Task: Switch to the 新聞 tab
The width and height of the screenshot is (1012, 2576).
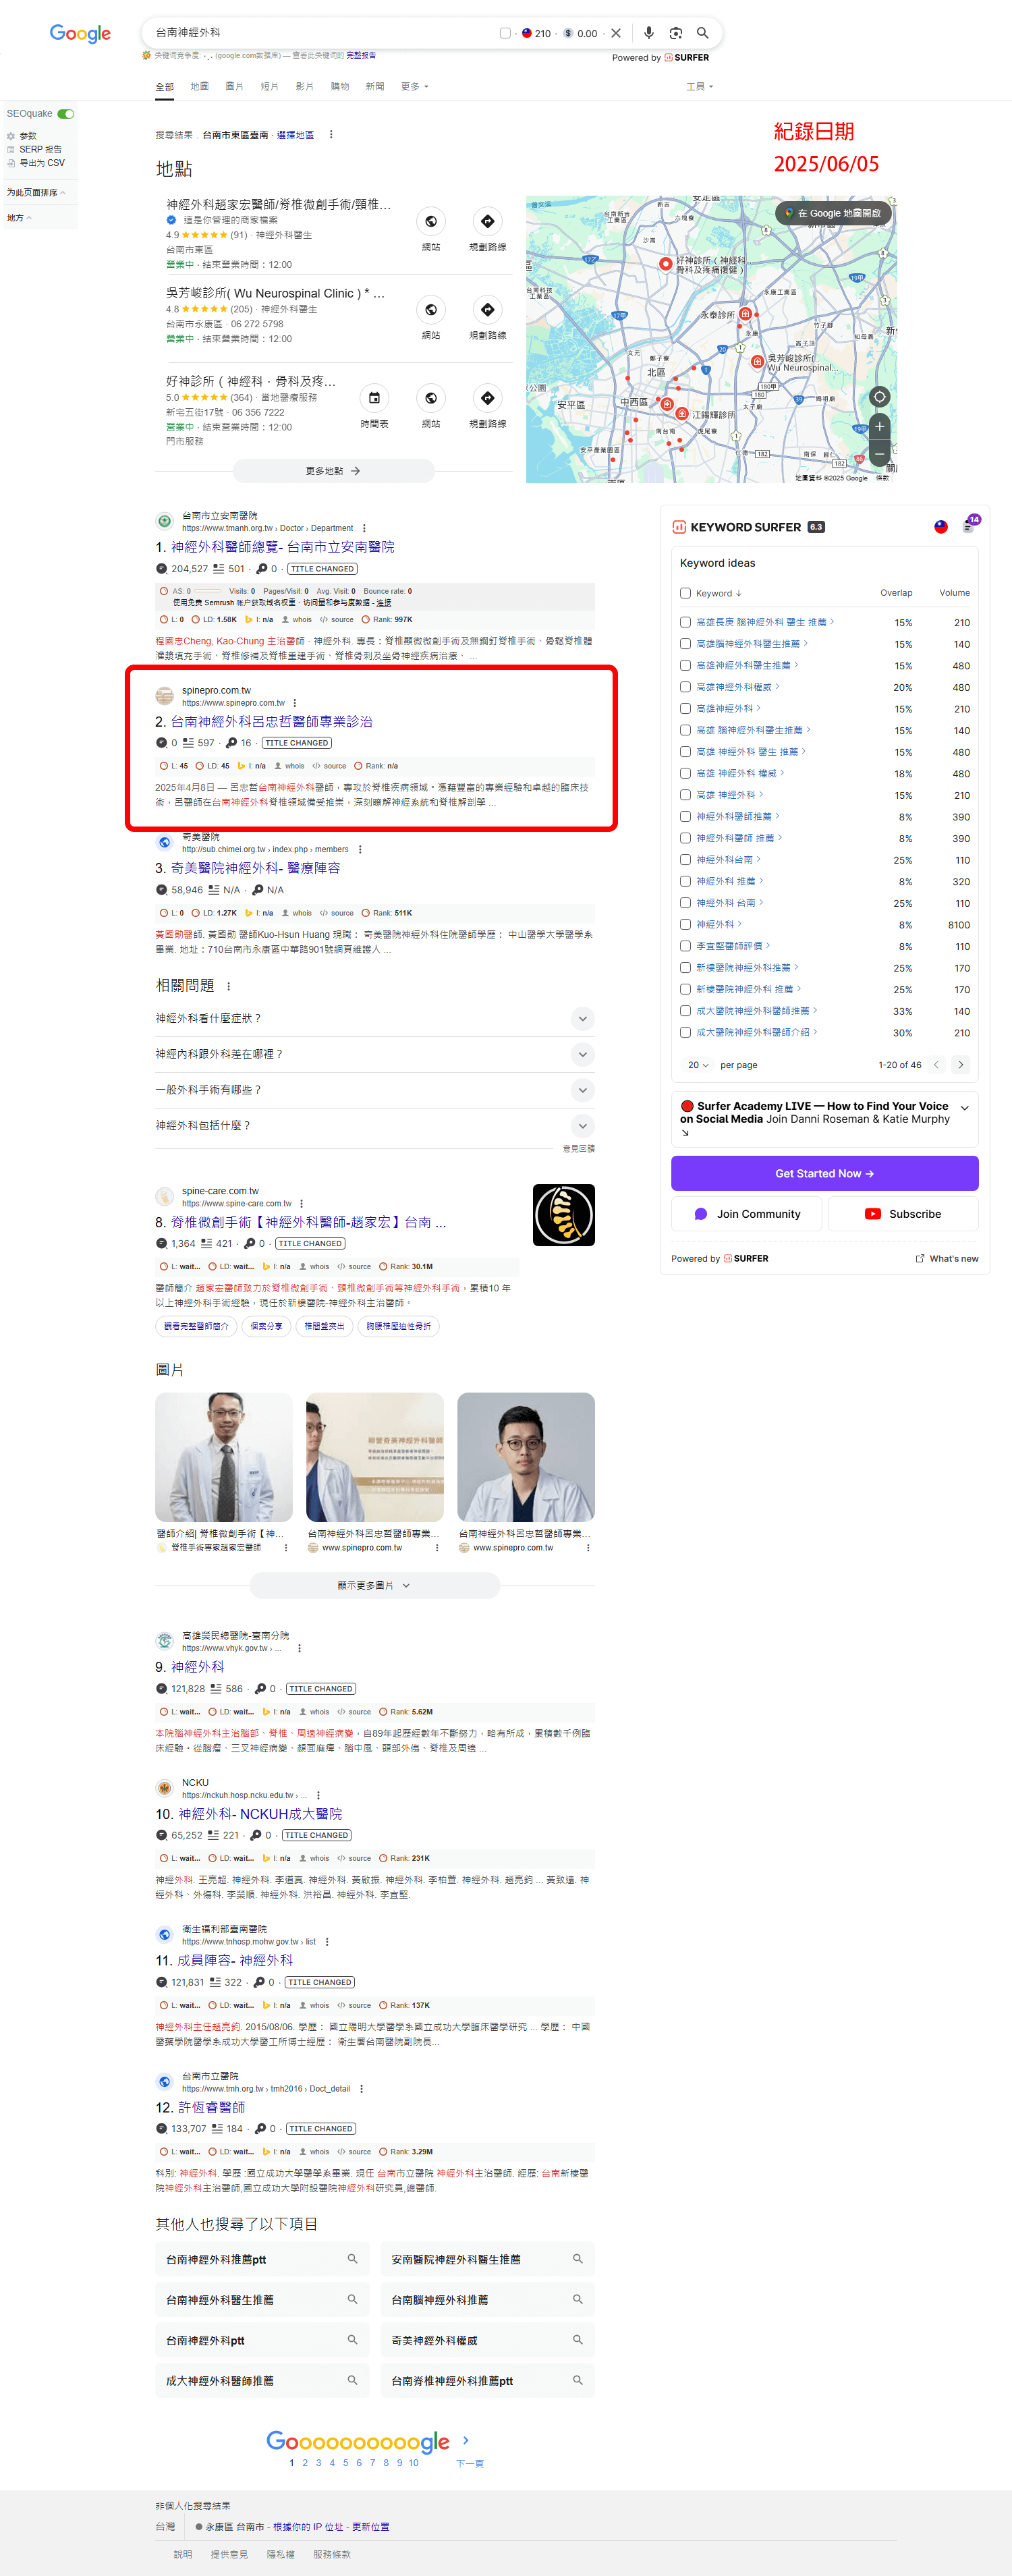Action: (x=375, y=87)
